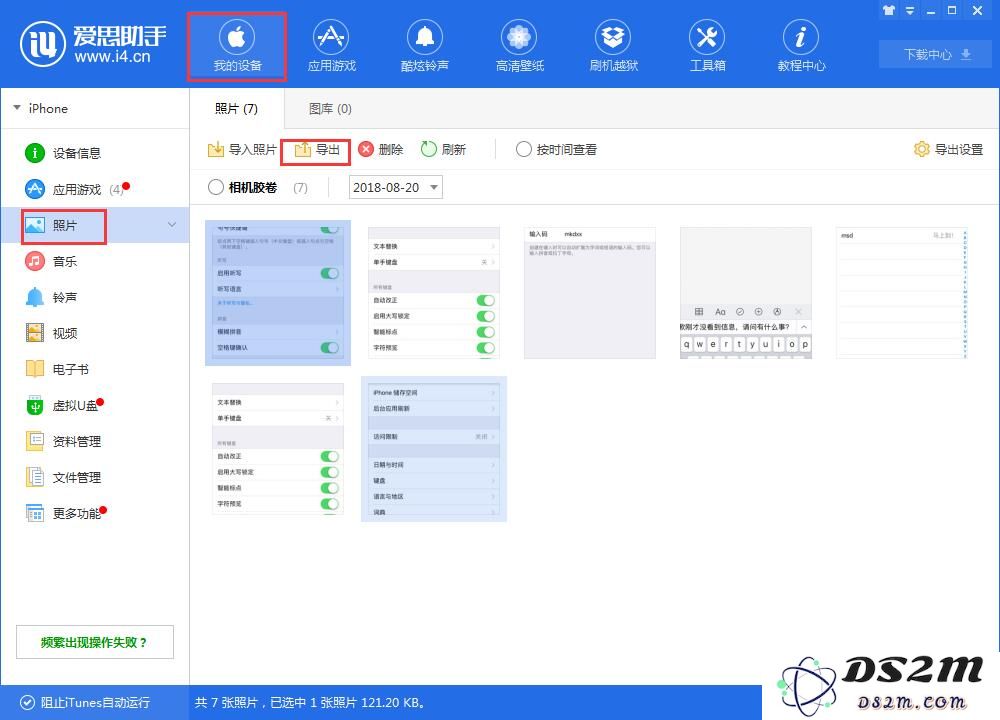Select the msd contact list thumbnail
Viewport: 1000px width, 720px height.
(x=902, y=293)
